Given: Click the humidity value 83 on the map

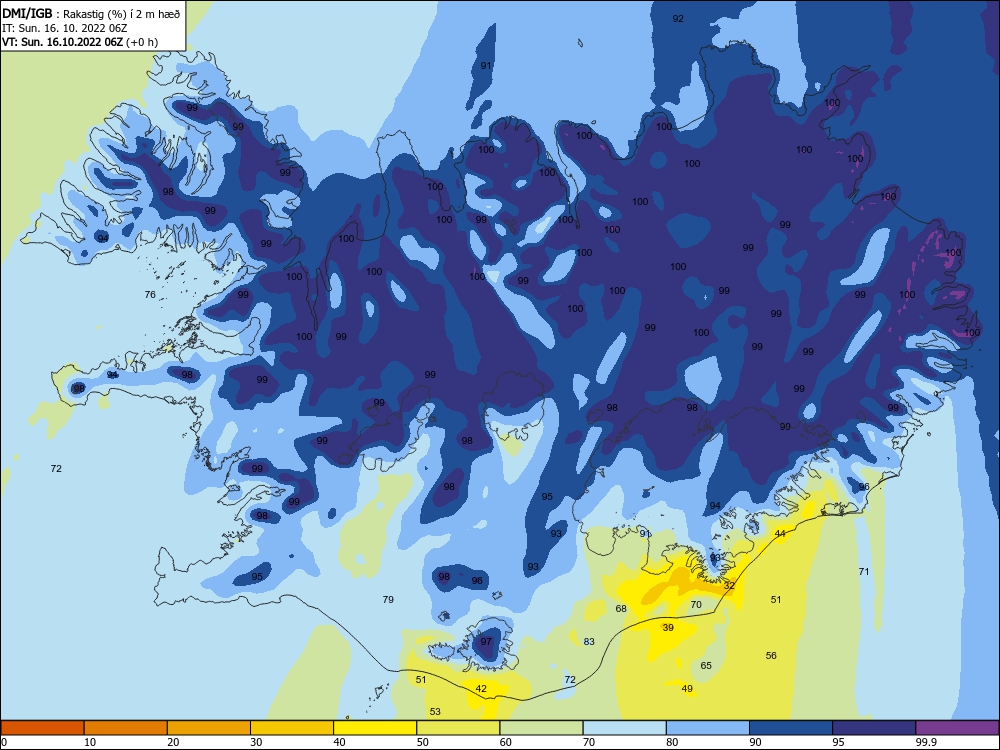Looking at the screenshot, I should [x=589, y=641].
